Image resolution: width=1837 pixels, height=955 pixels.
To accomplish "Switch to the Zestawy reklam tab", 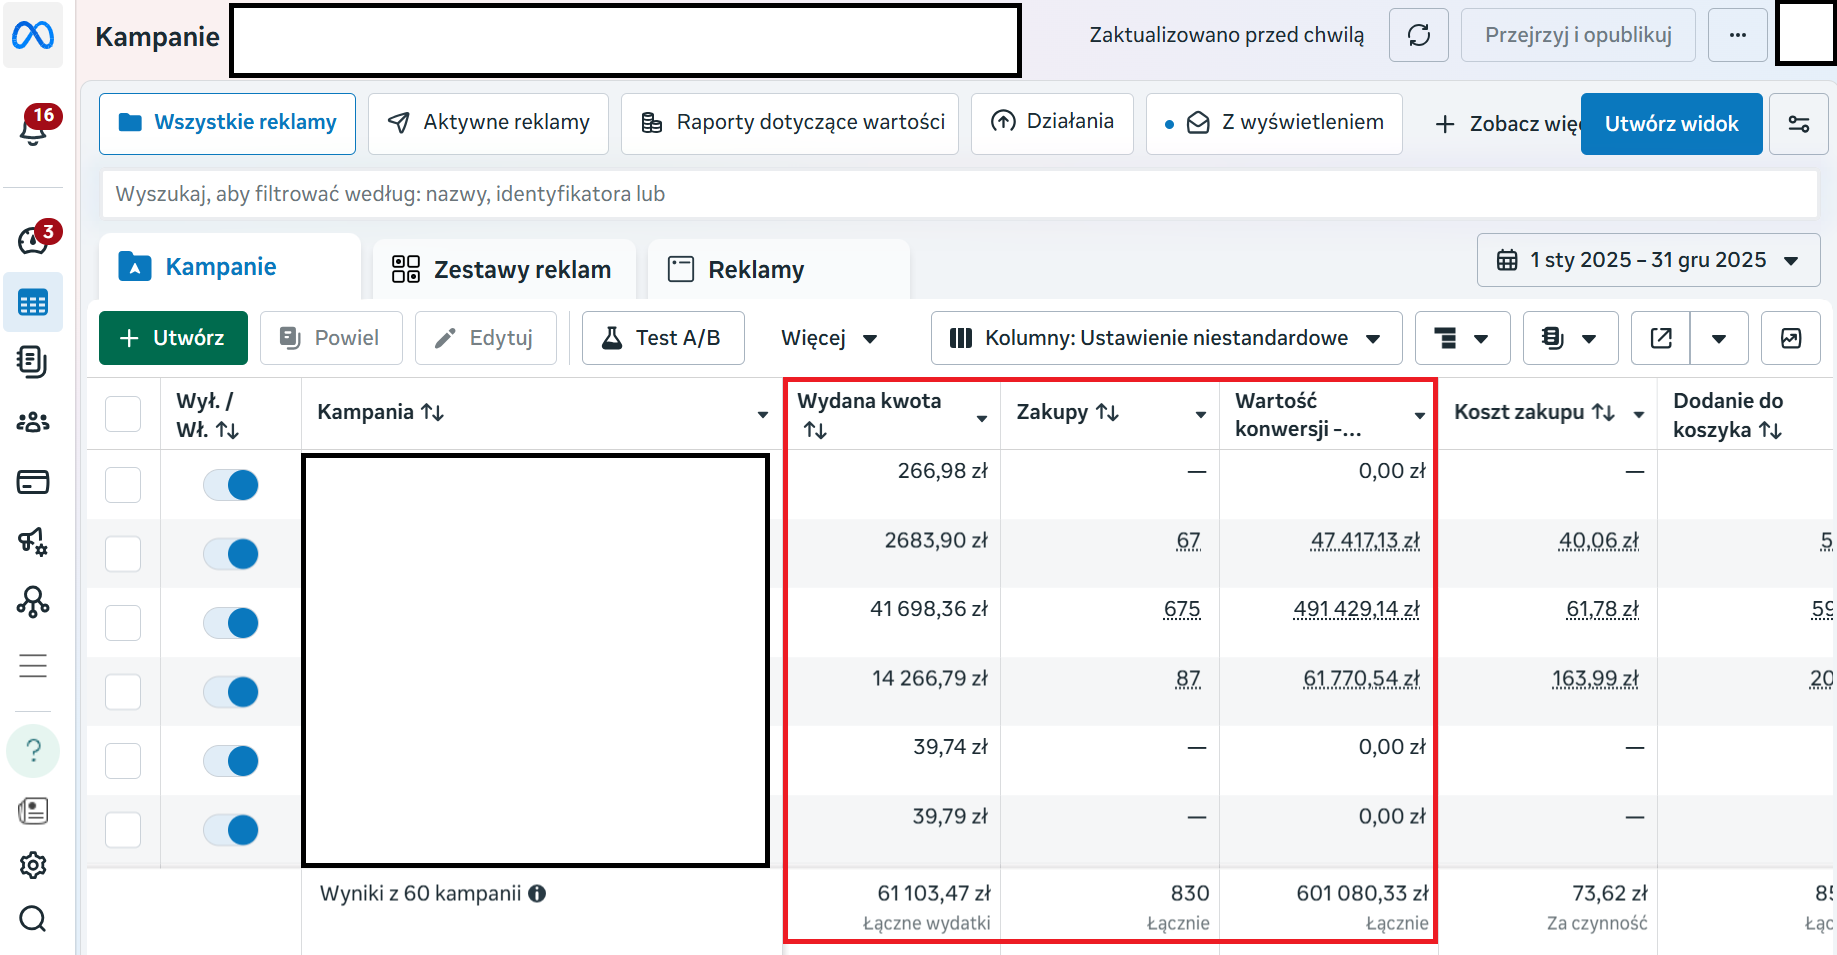I will 503,269.
